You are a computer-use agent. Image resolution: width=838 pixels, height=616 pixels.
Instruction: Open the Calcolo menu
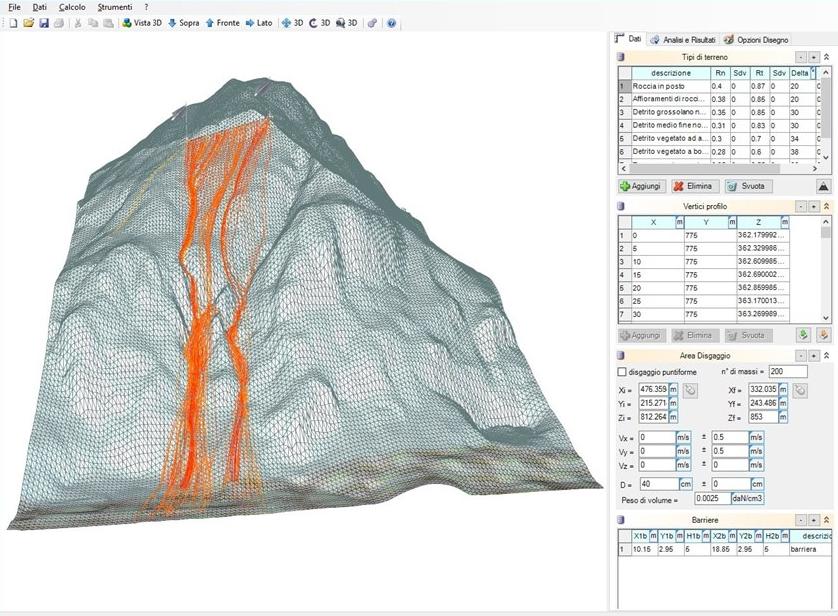tap(72, 7)
